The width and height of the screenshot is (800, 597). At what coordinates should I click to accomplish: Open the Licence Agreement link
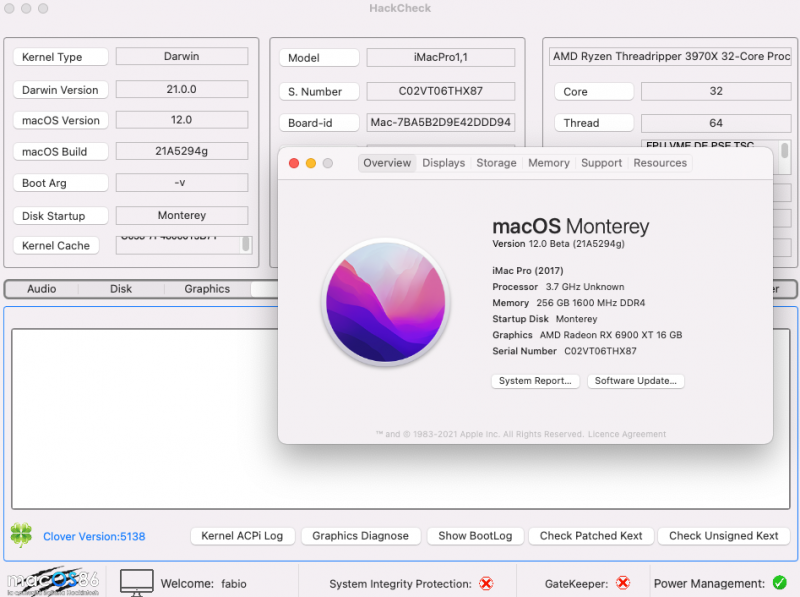click(x=627, y=434)
